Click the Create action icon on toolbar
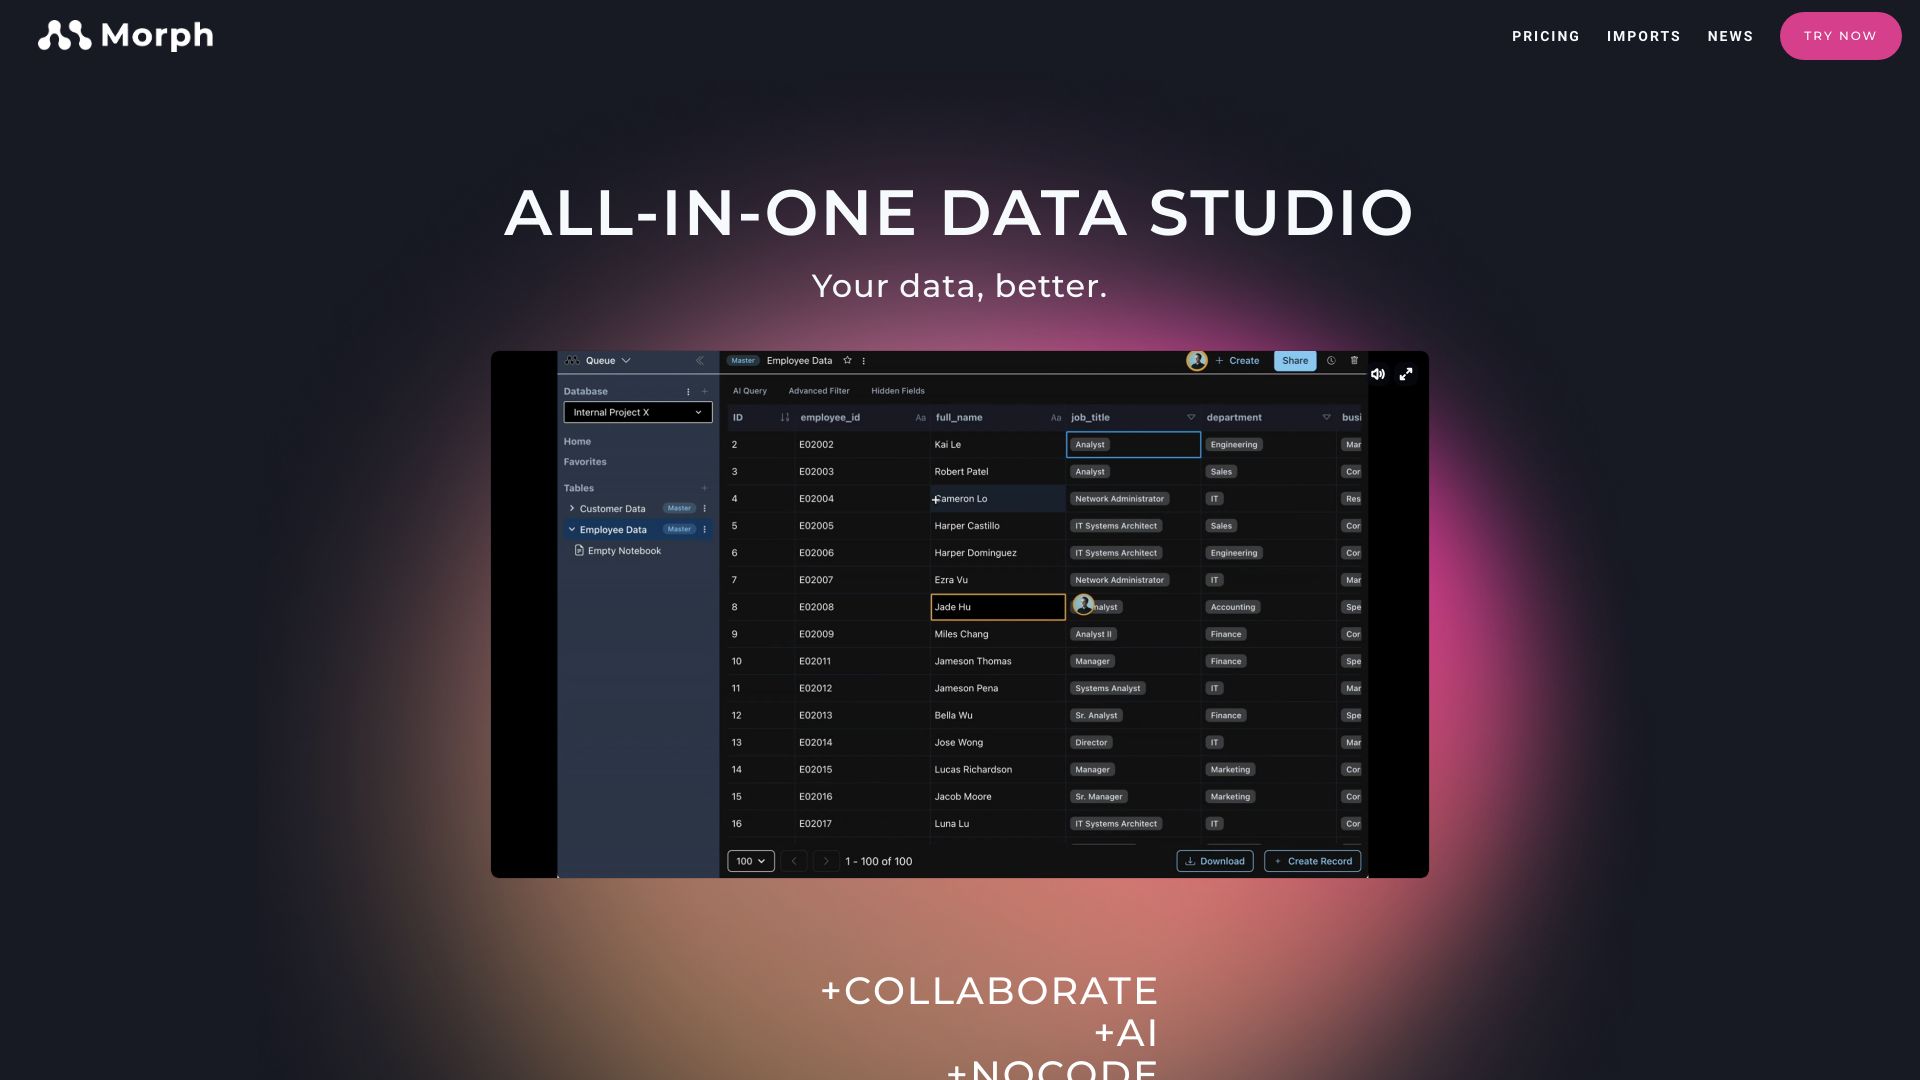 [1236, 360]
